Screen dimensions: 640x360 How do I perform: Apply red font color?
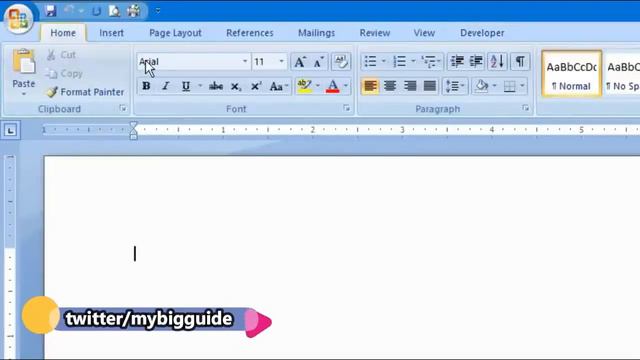point(333,86)
